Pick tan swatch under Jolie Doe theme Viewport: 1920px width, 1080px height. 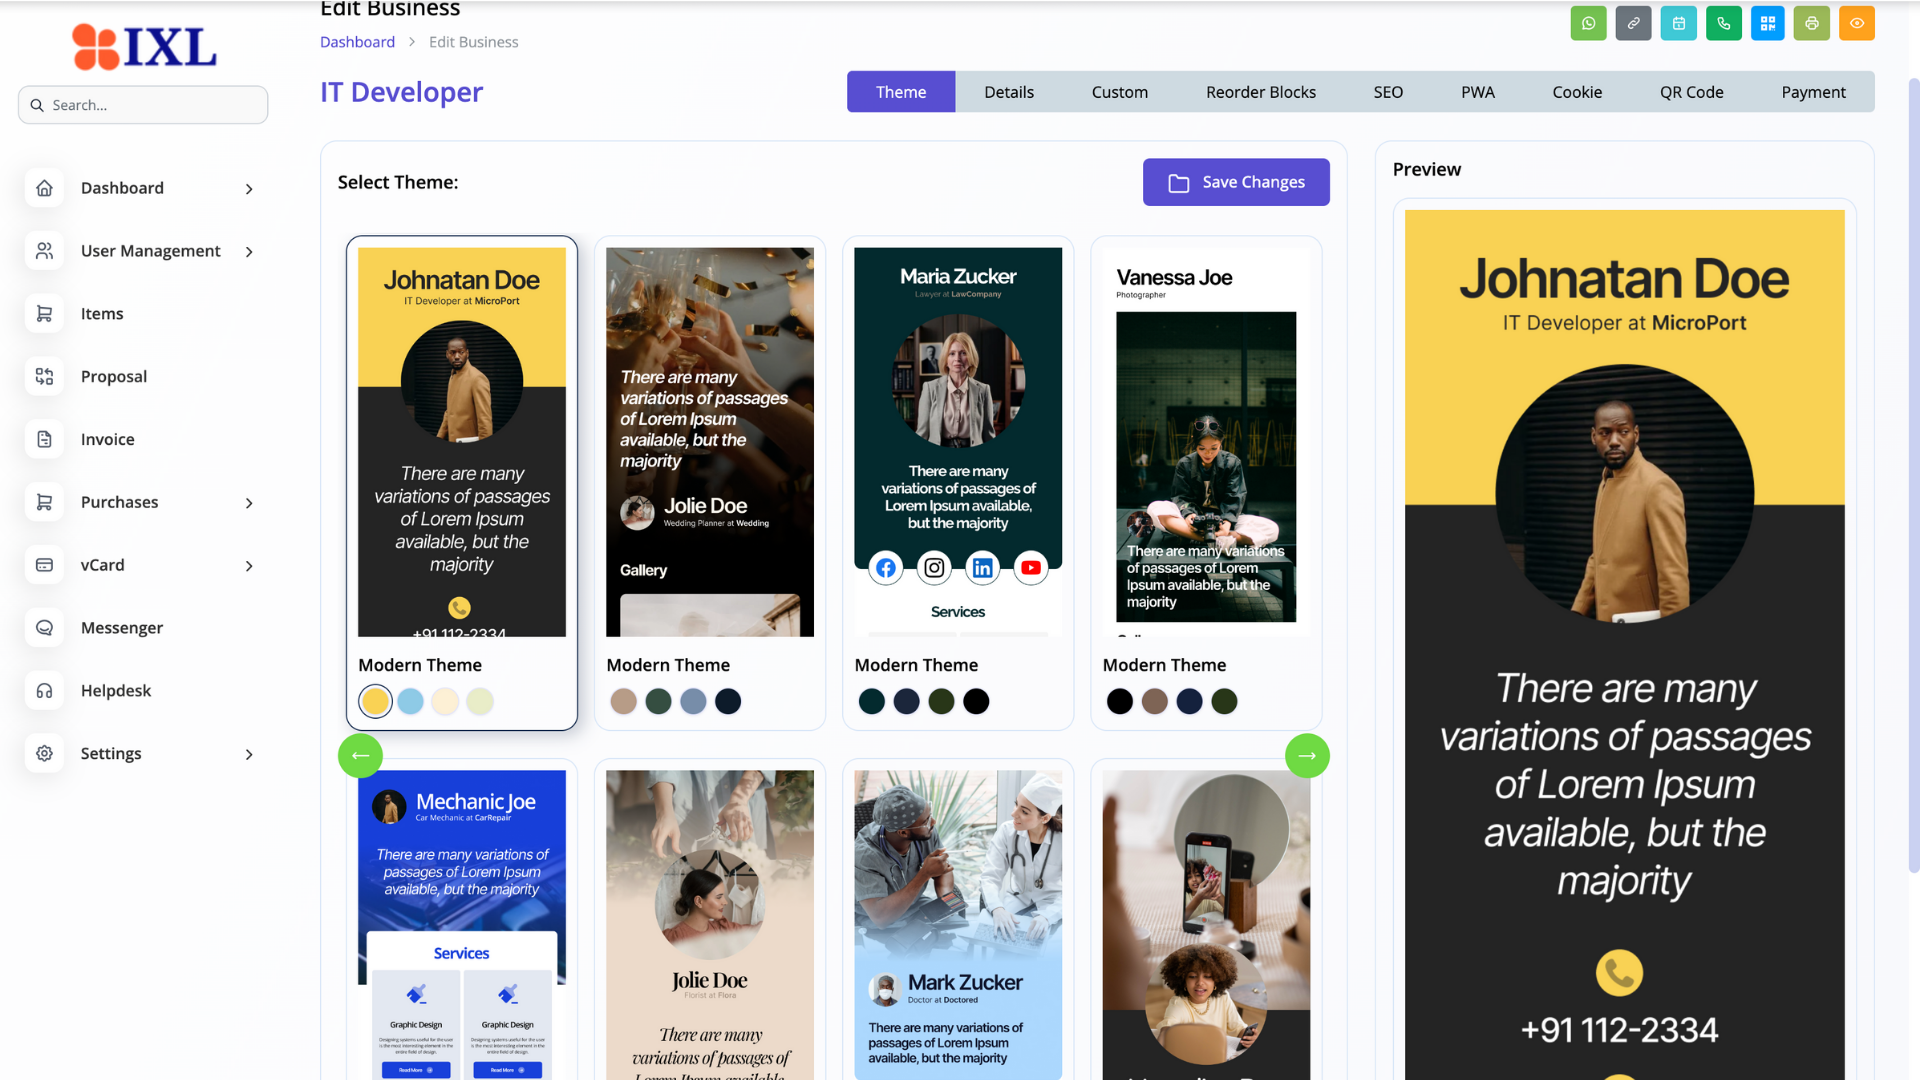623,701
